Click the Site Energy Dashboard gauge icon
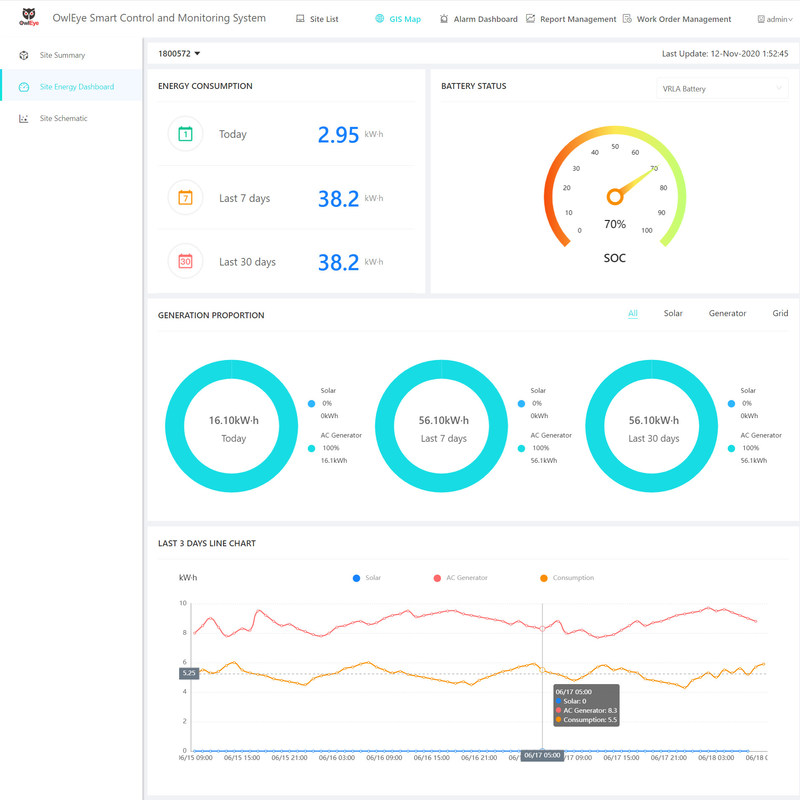 click(x=24, y=87)
